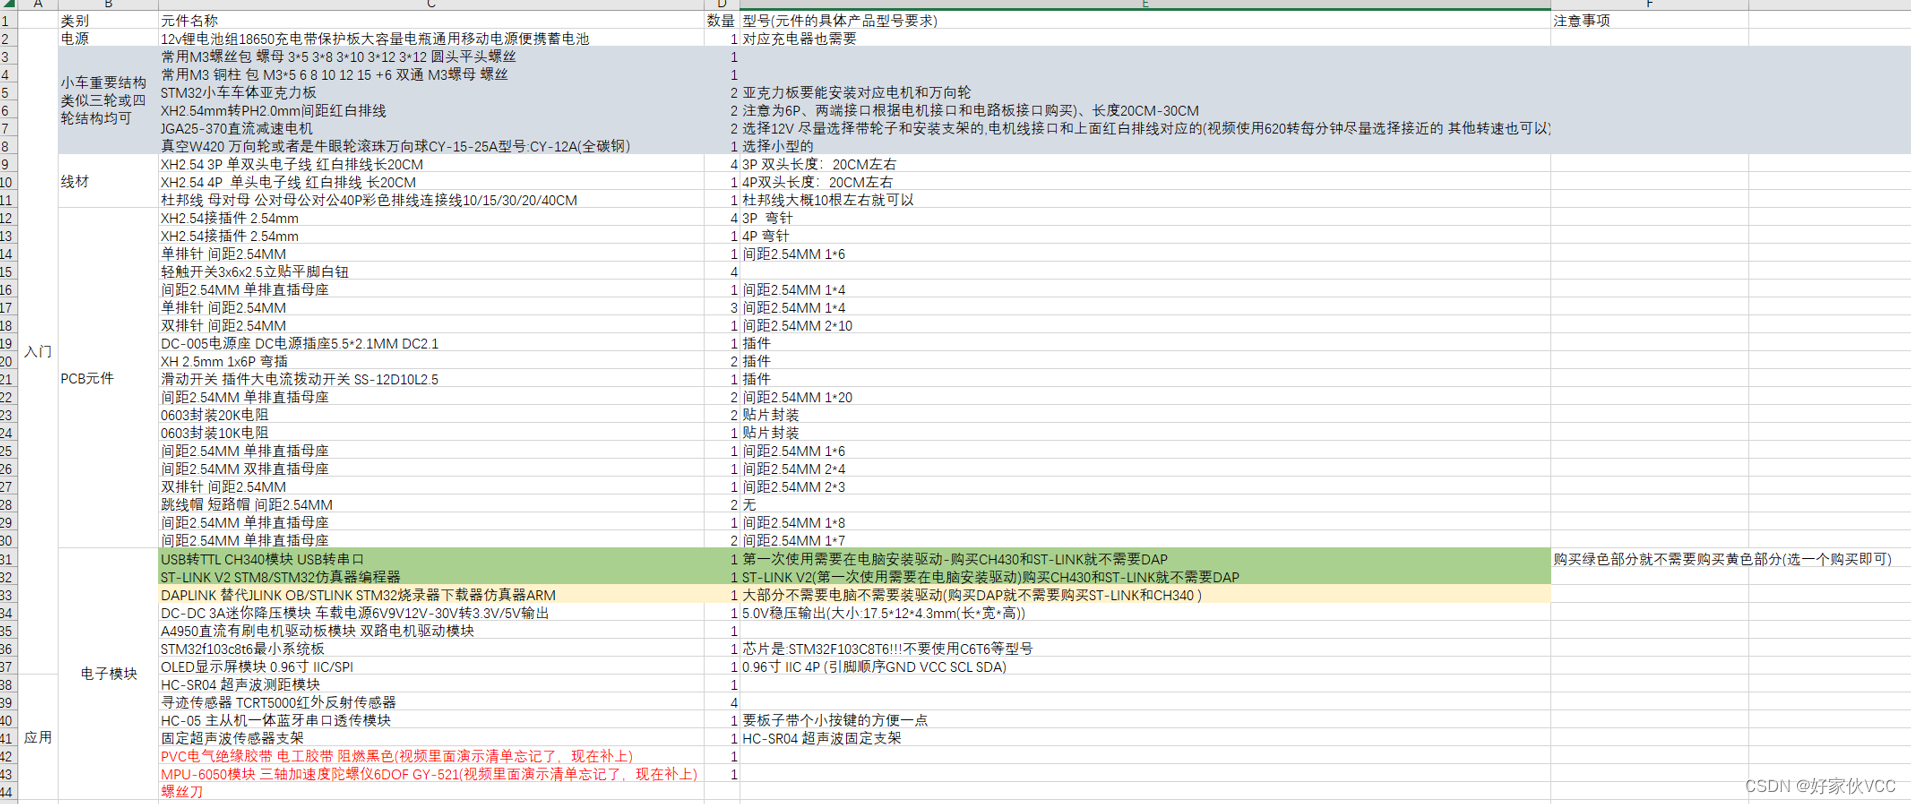1911x804 pixels.
Task: Select the DC-DC 3A迷你降压模块 cell
Action: point(431,613)
